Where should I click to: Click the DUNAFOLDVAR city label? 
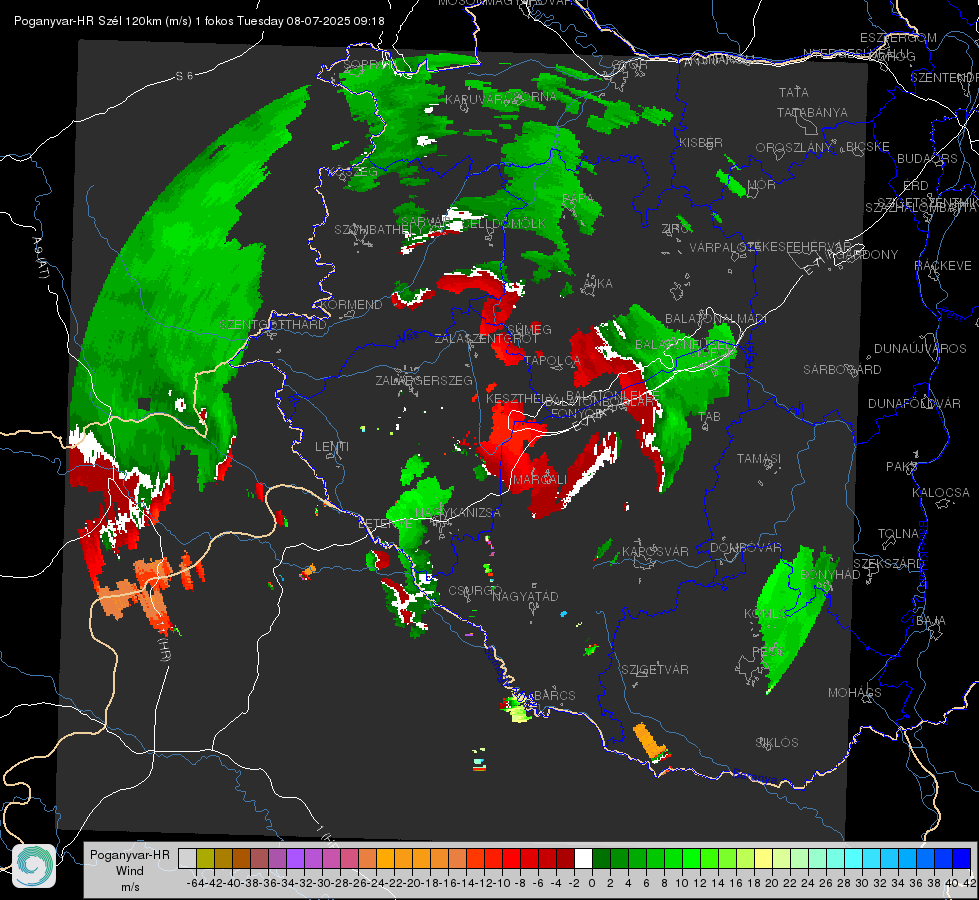click(914, 403)
